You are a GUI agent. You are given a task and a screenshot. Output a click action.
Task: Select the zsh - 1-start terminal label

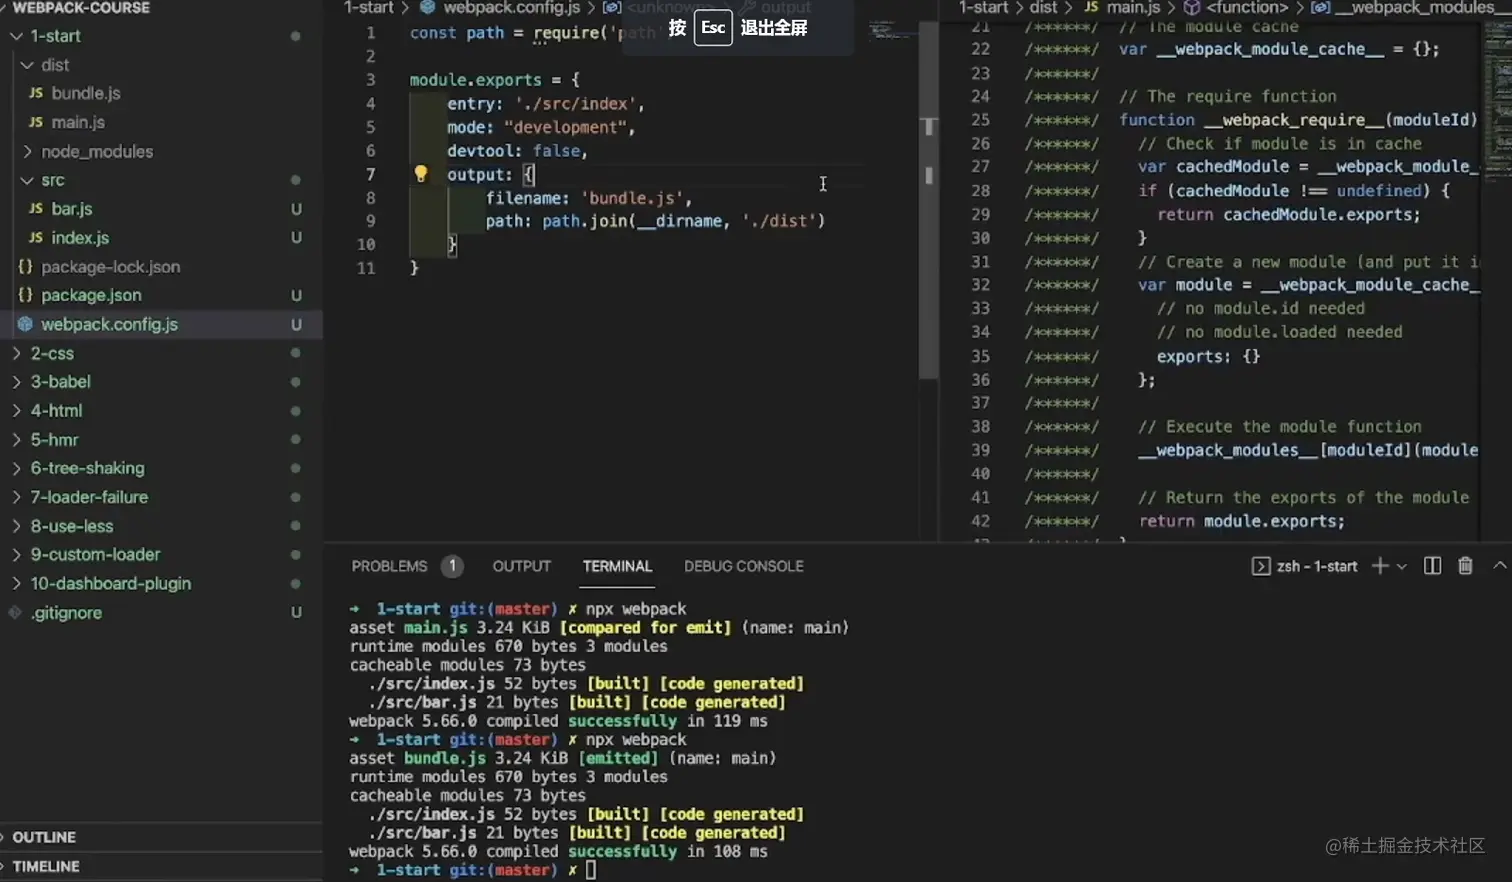(x=1317, y=566)
